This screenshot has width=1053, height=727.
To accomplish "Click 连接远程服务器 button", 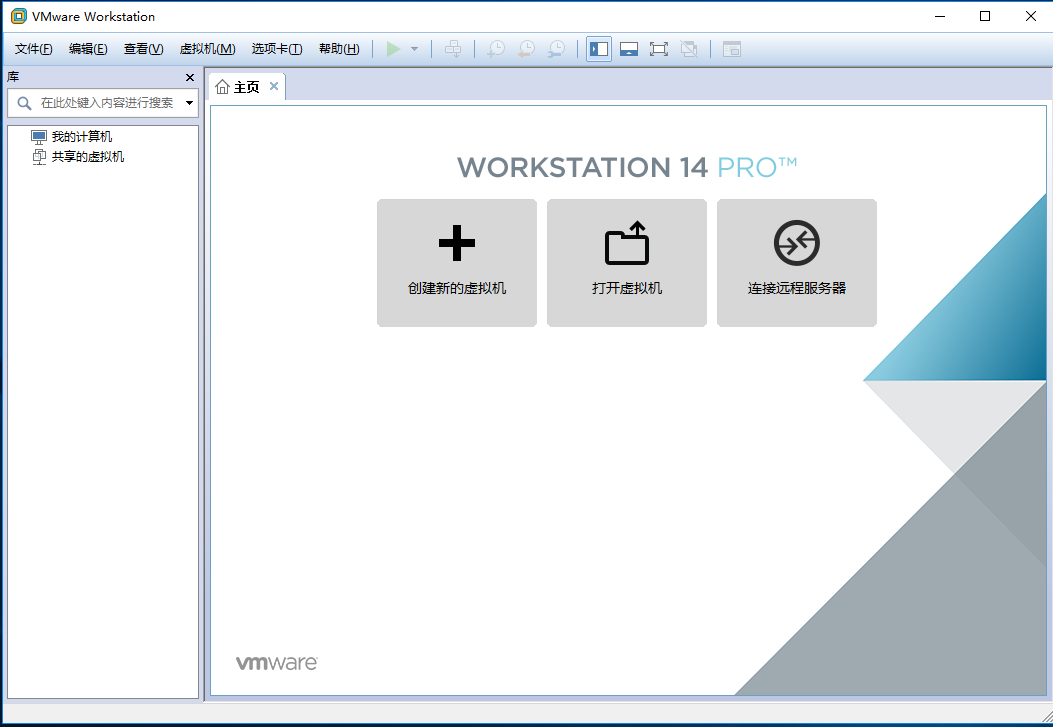I will [x=796, y=262].
